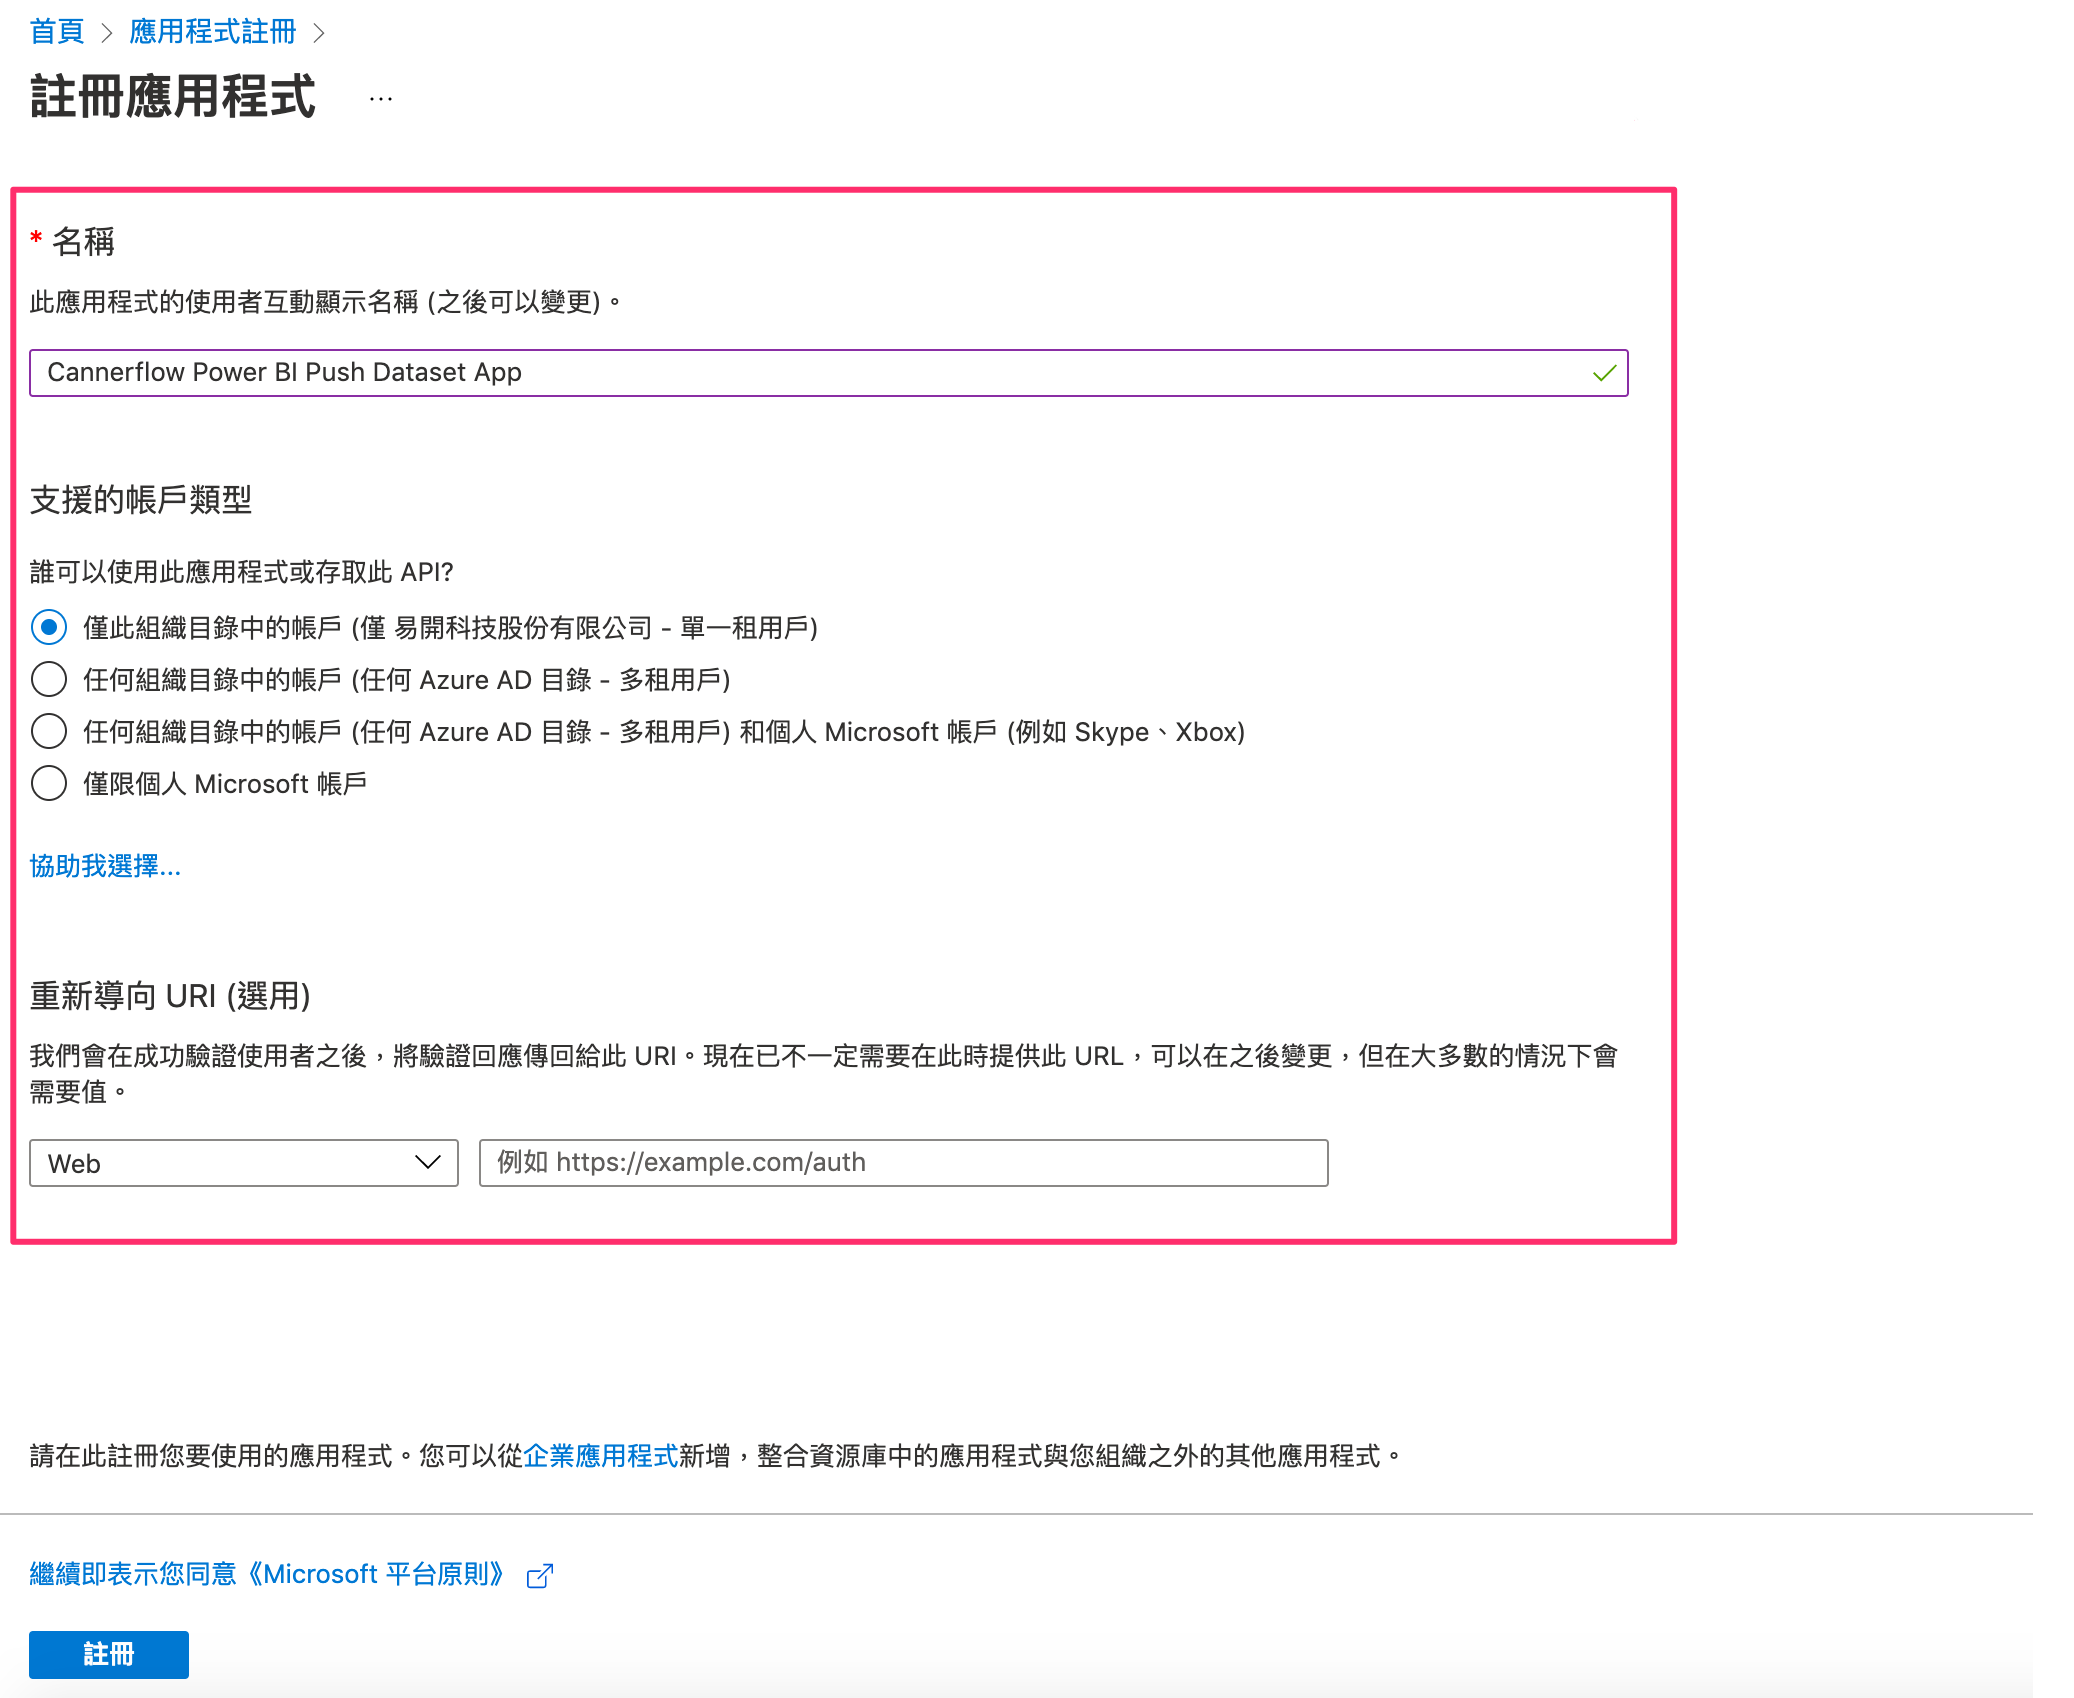
Task: Click the external-link icon after 平台原則
Action: coord(540,1576)
